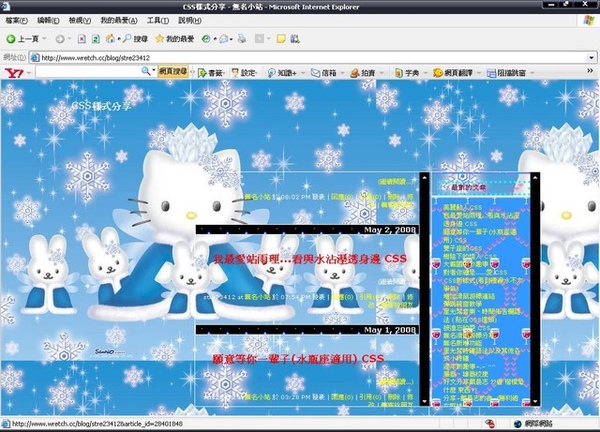The height and width of the screenshot is (432, 600).
Task: Click the 網頁搜尋 web search button
Action: point(173,72)
